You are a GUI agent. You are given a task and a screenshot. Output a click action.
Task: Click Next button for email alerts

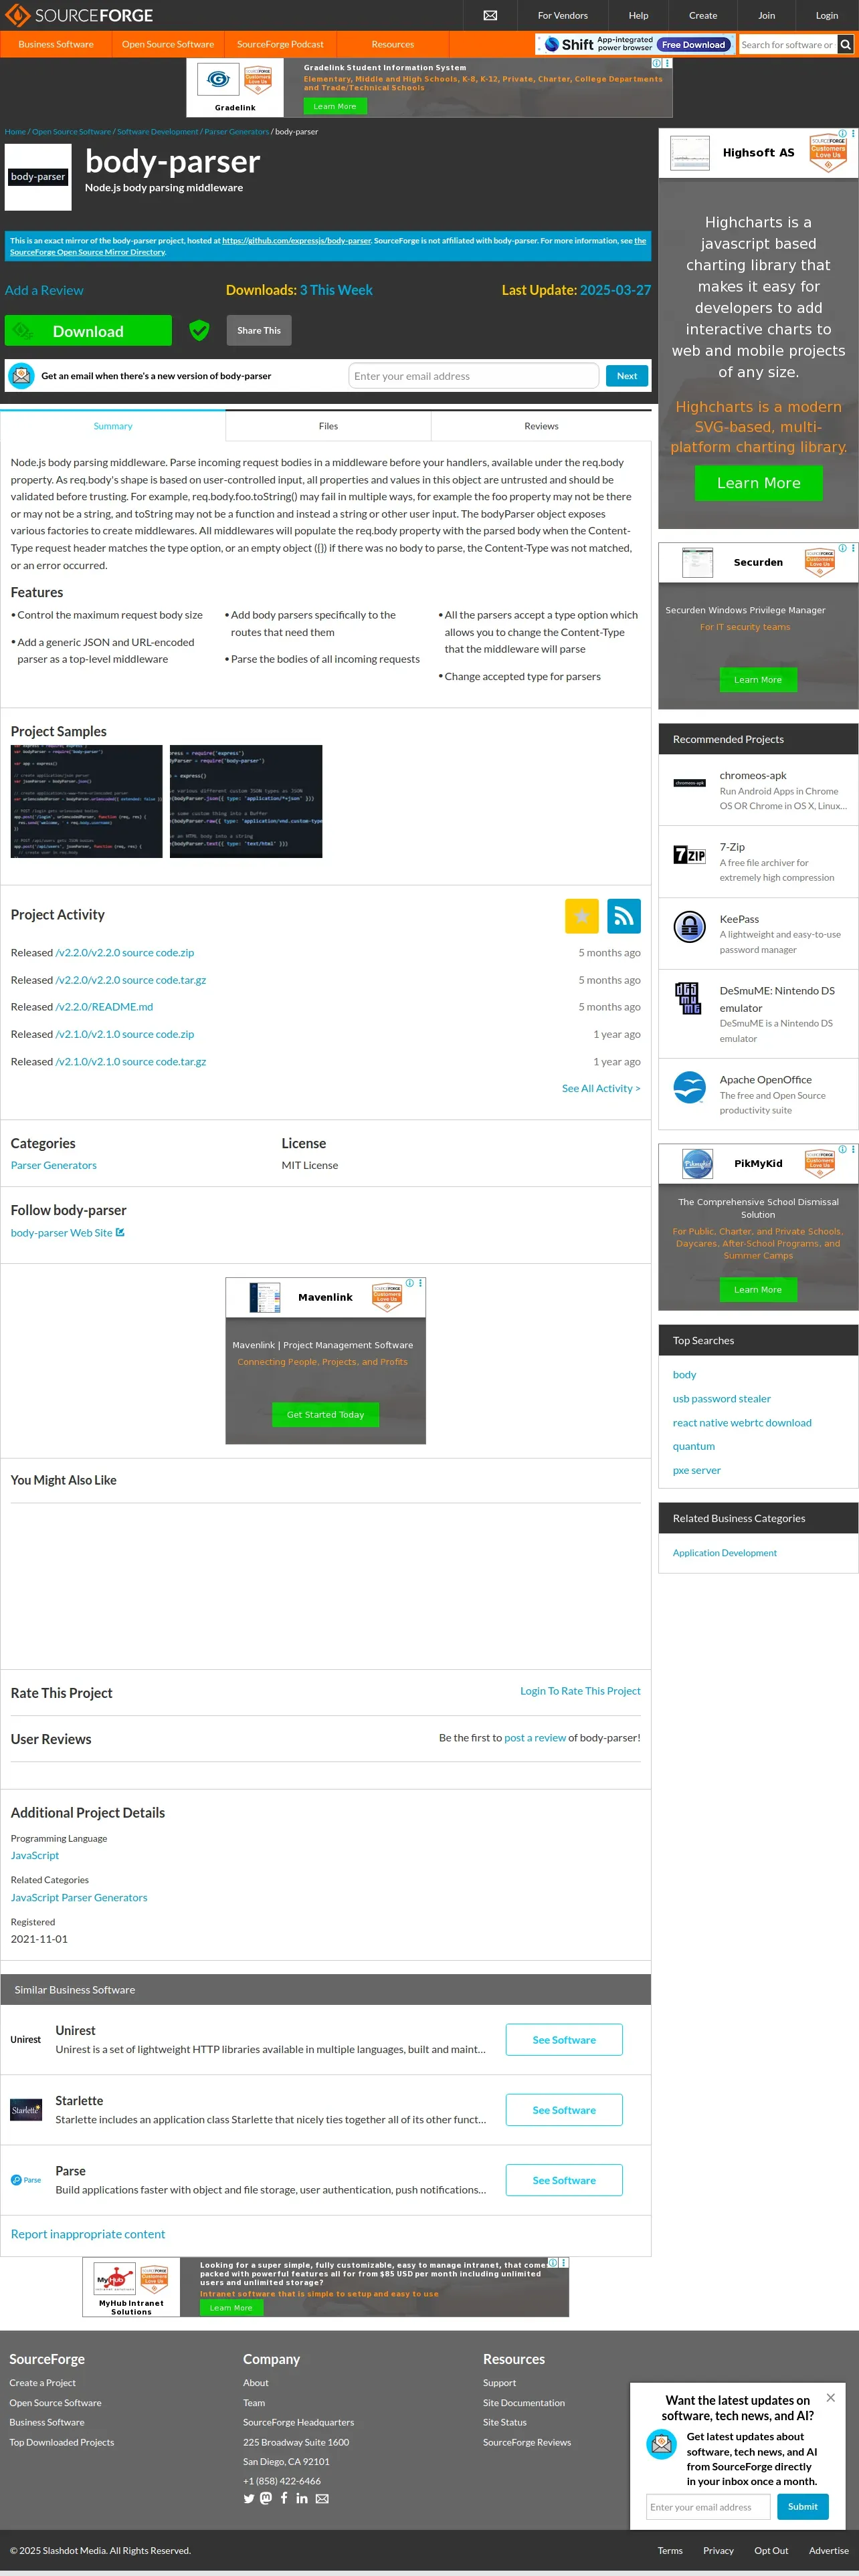627,376
